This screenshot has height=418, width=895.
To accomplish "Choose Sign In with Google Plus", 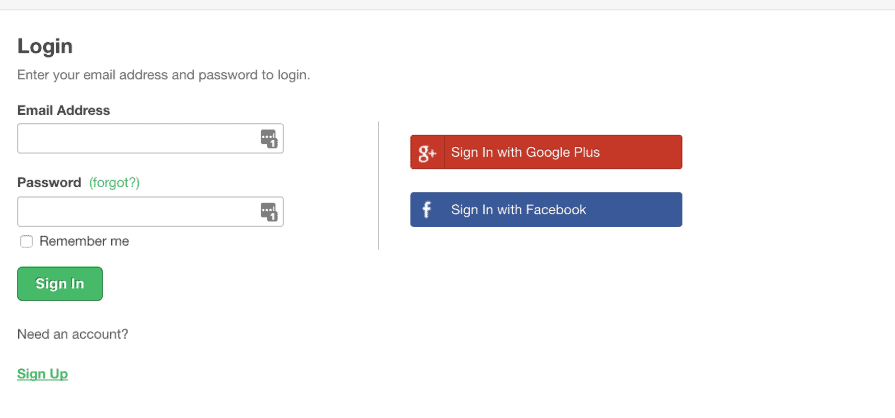I will (x=545, y=153).
